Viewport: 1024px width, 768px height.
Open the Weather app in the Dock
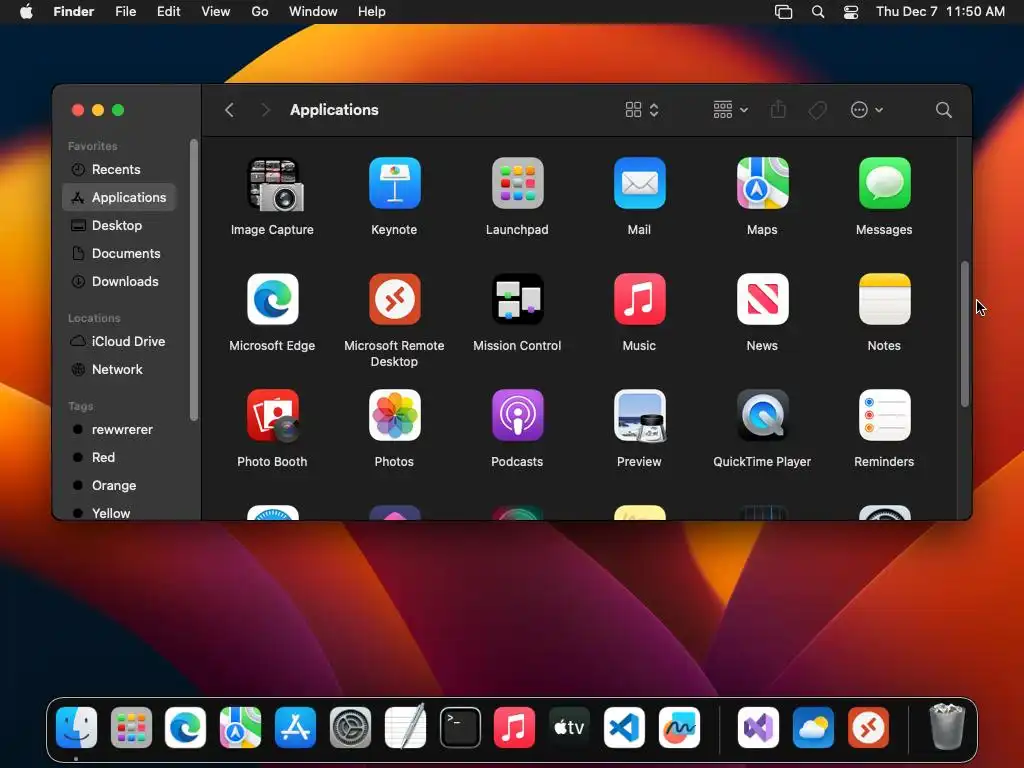(x=813, y=727)
